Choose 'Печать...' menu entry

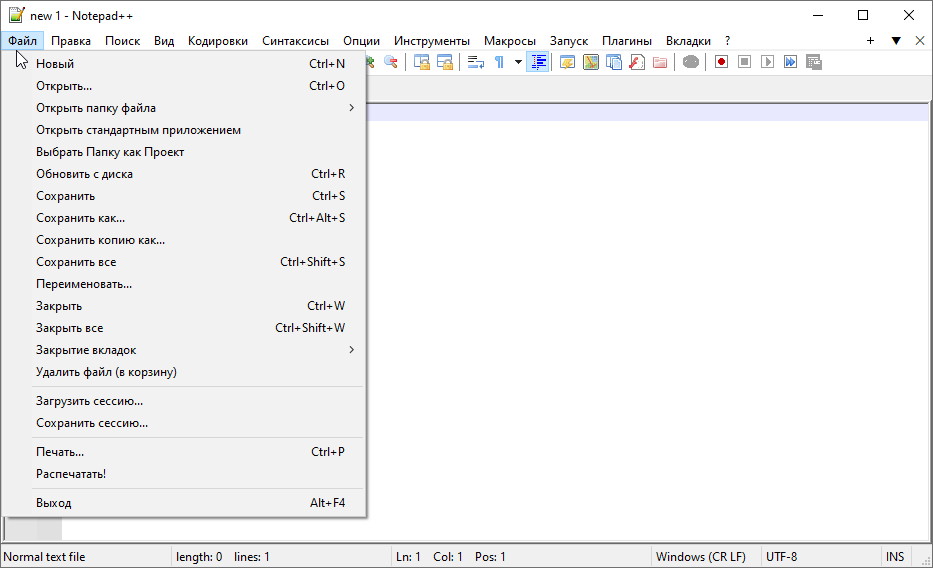coord(184,452)
